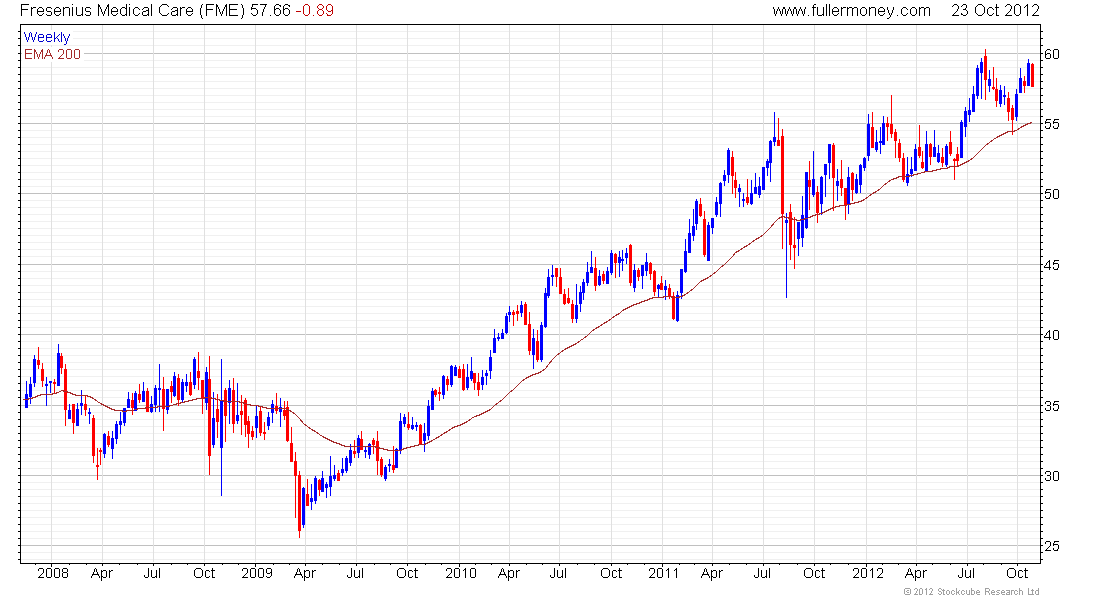This screenshot has height=600, width=1100.
Task: Click the "Jul" label after 2012
Action: coord(967,573)
